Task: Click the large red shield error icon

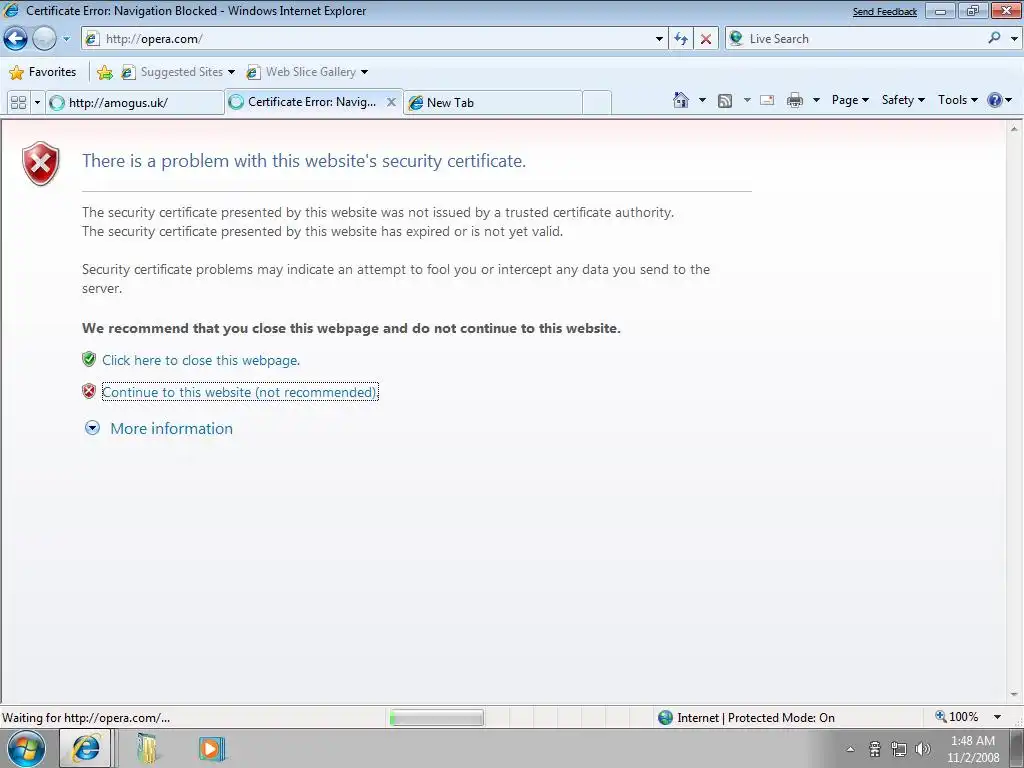Action: pos(40,163)
